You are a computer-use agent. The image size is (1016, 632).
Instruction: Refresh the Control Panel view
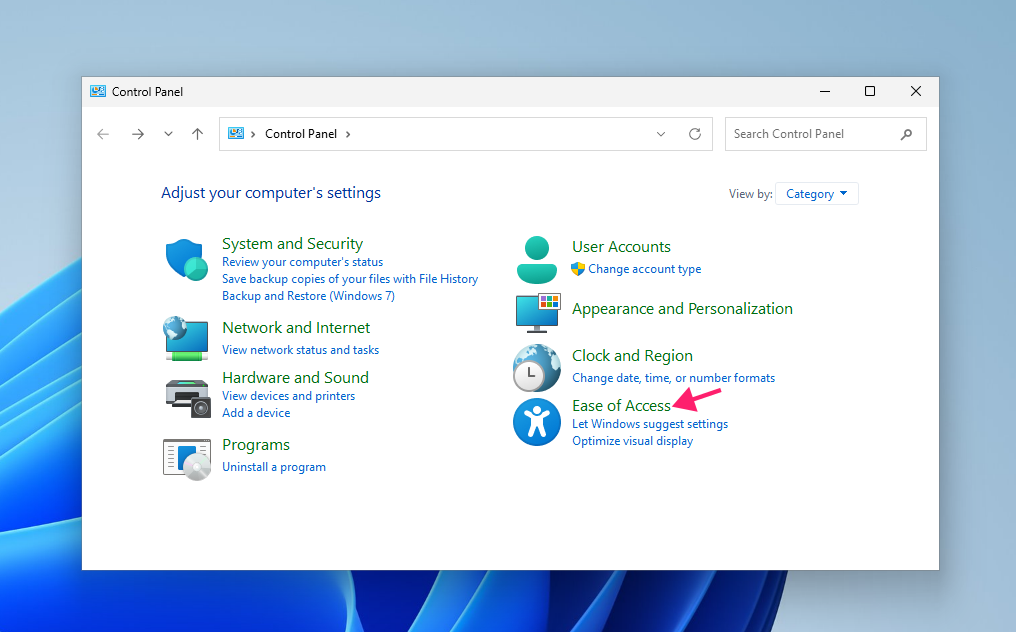click(x=695, y=134)
